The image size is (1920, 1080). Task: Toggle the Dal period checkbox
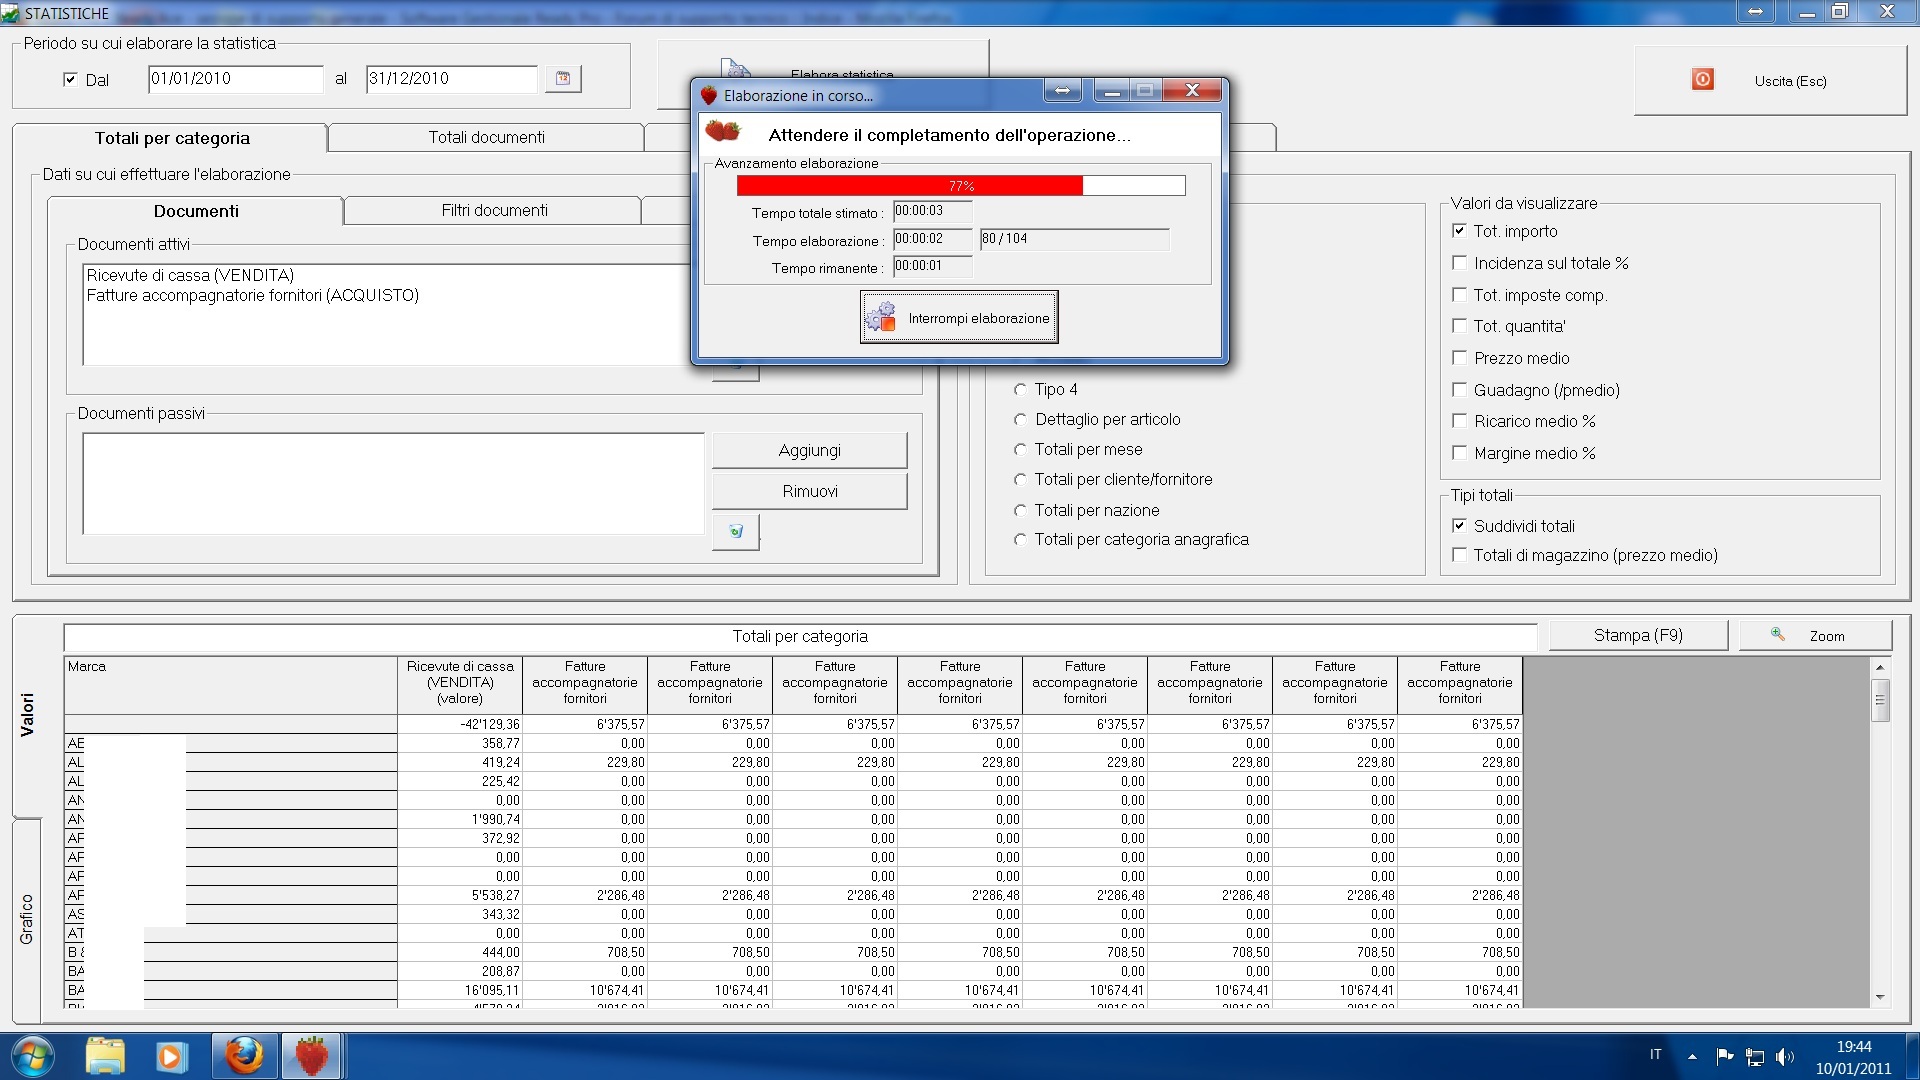click(x=70, y=79)
